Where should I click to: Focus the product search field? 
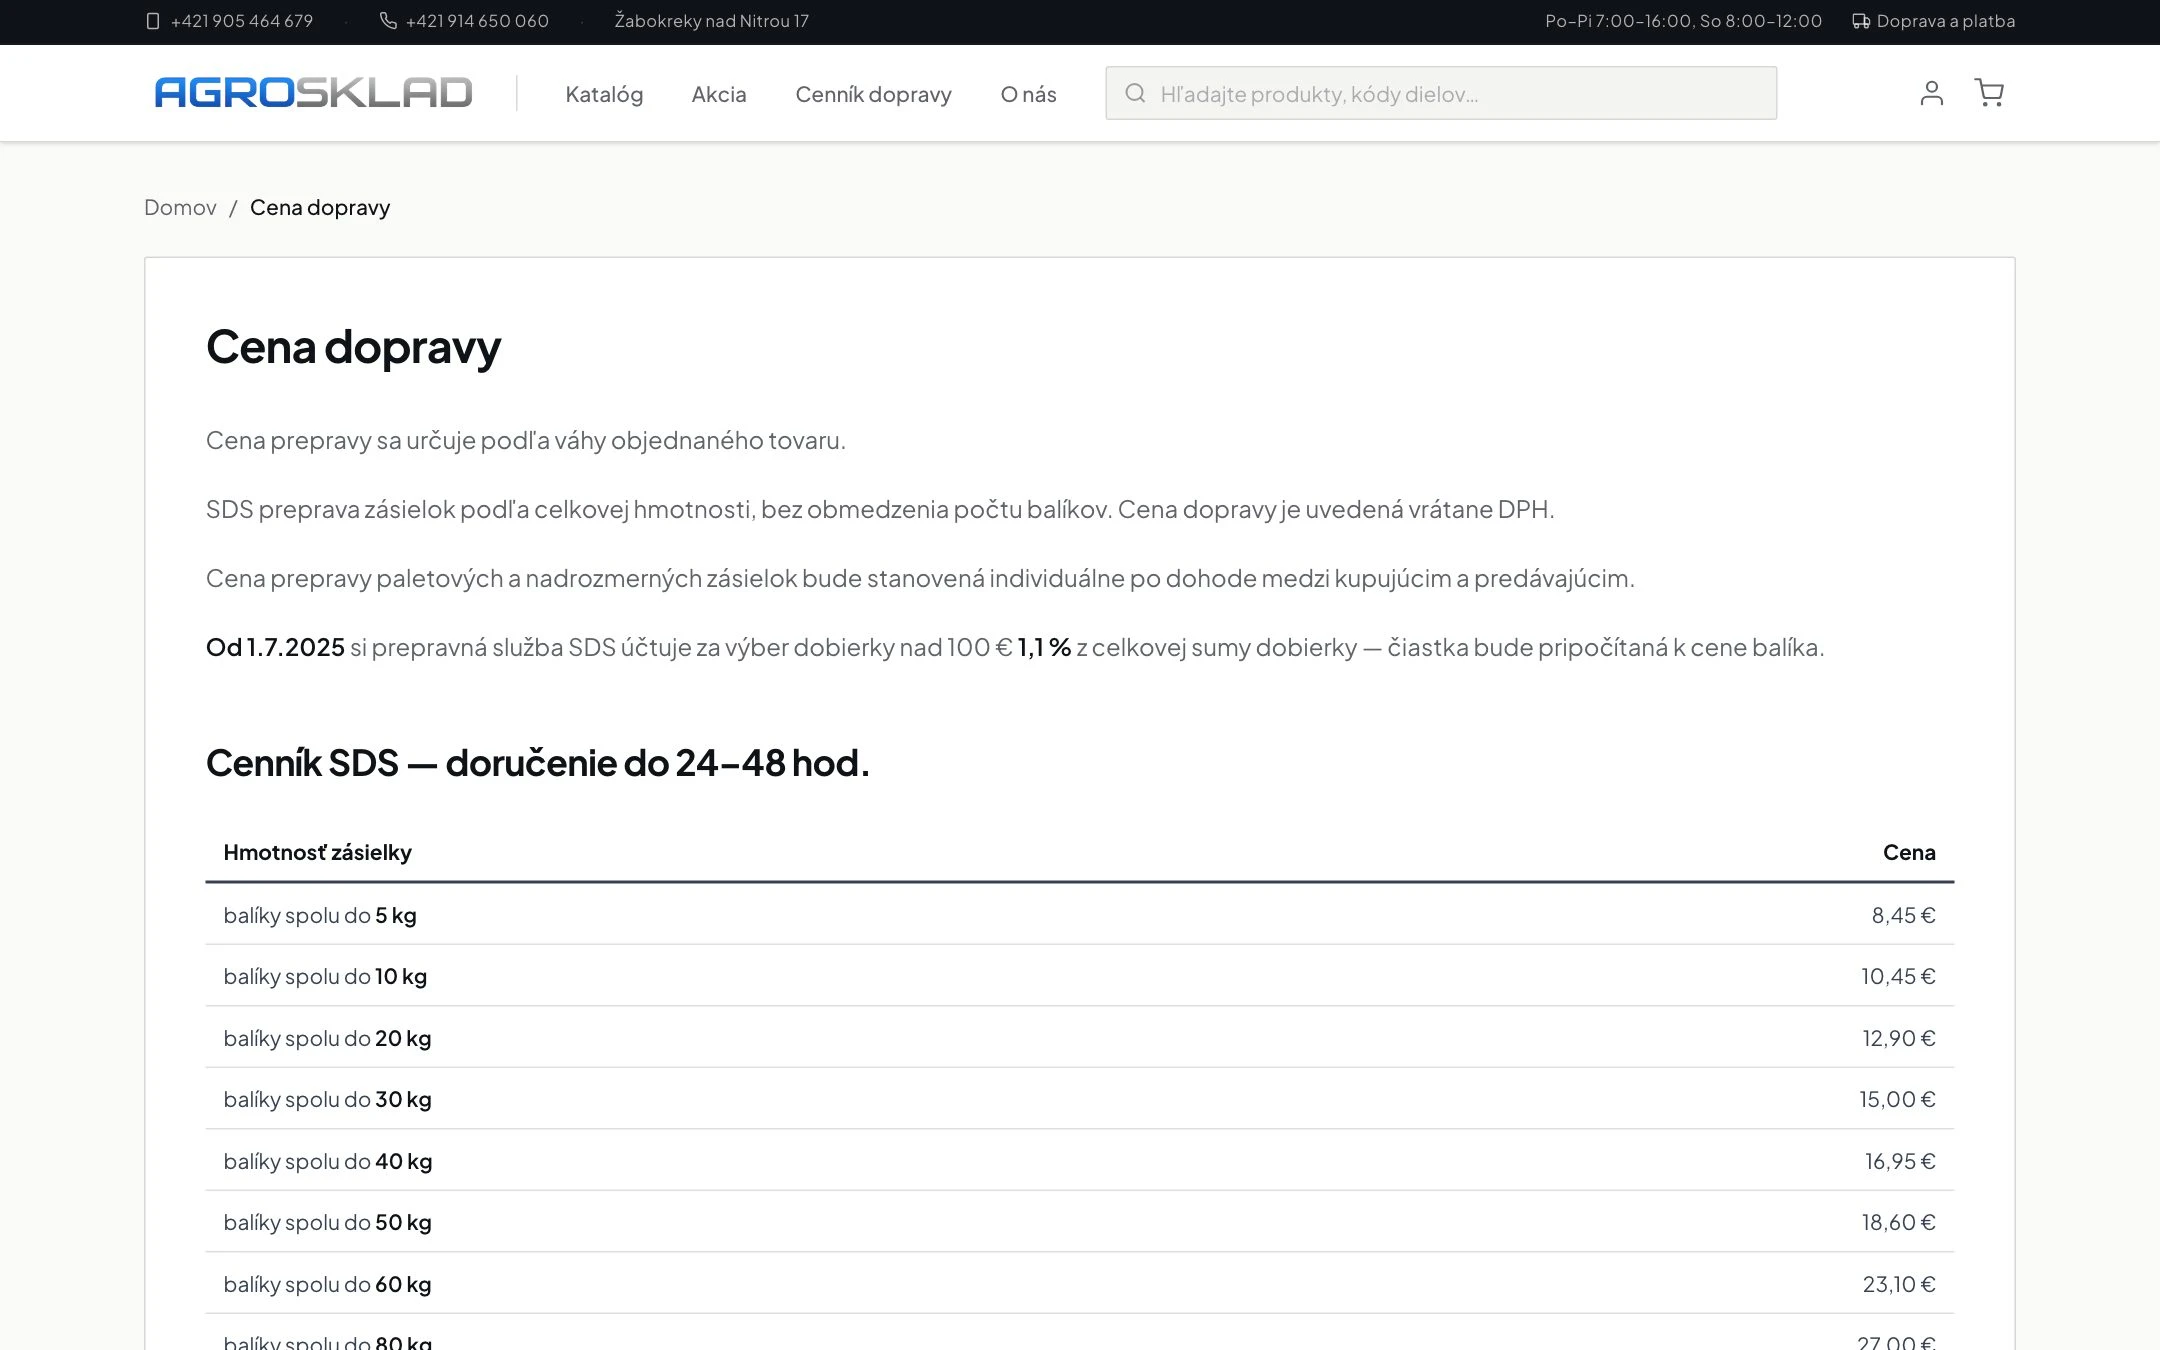click(1441, 93)
